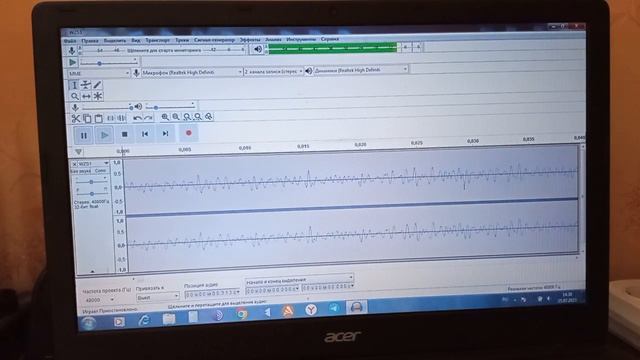Click the recording meter microphone icon
This screenshot has height=360, width=640.
pyautogui.click(x=71, y=51)
